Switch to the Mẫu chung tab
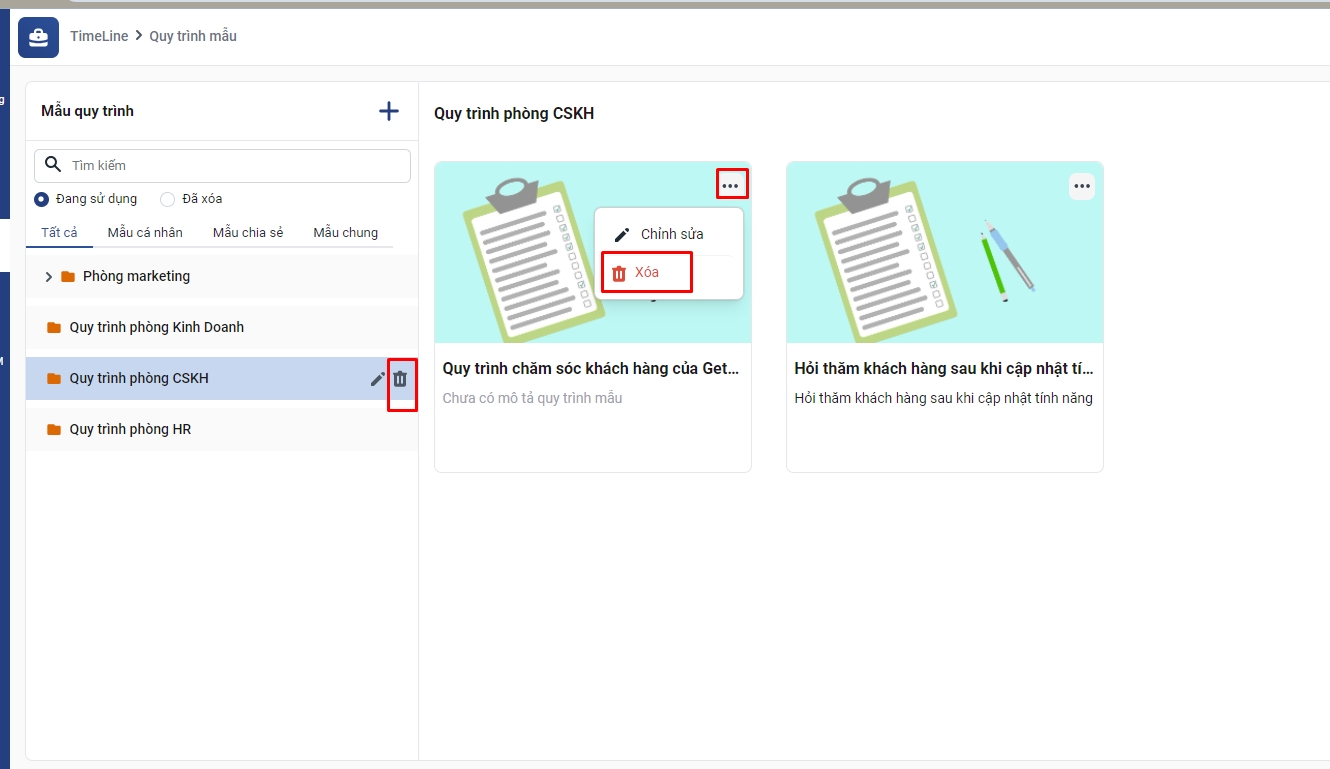1330x769 pixels. [x=345, y=233]
